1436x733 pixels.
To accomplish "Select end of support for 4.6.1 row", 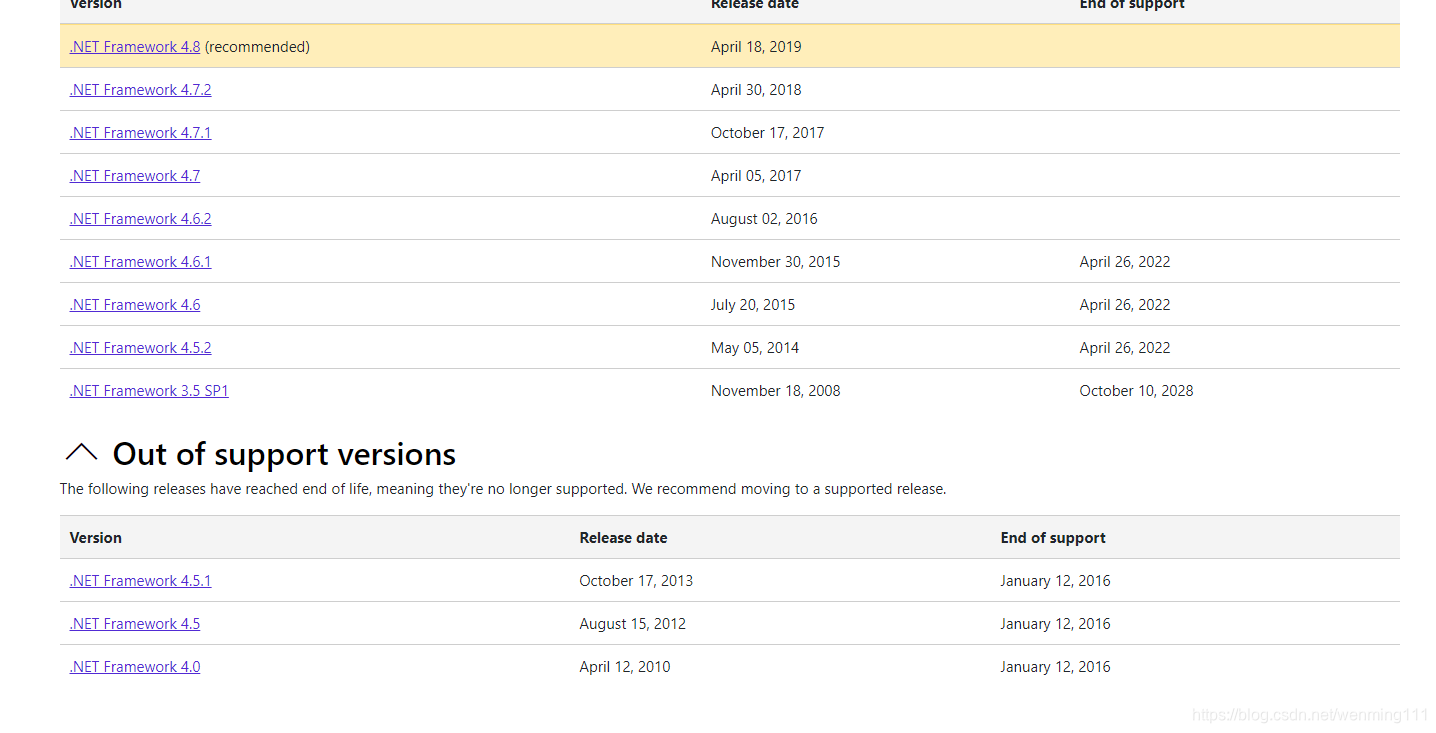I will 1125,262.
